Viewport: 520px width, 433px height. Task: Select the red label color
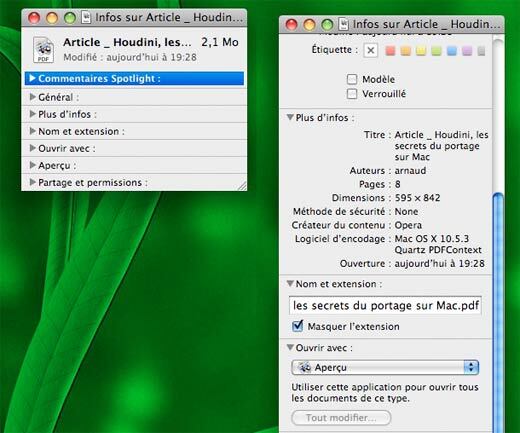pyautogui.click(x=390, y=51)
